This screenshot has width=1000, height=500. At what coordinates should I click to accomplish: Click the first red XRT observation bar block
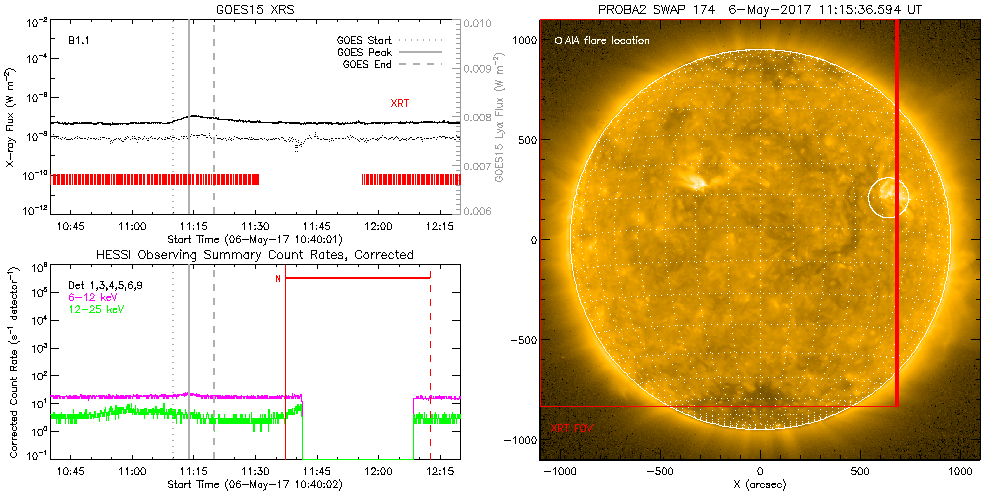[155, 179]
